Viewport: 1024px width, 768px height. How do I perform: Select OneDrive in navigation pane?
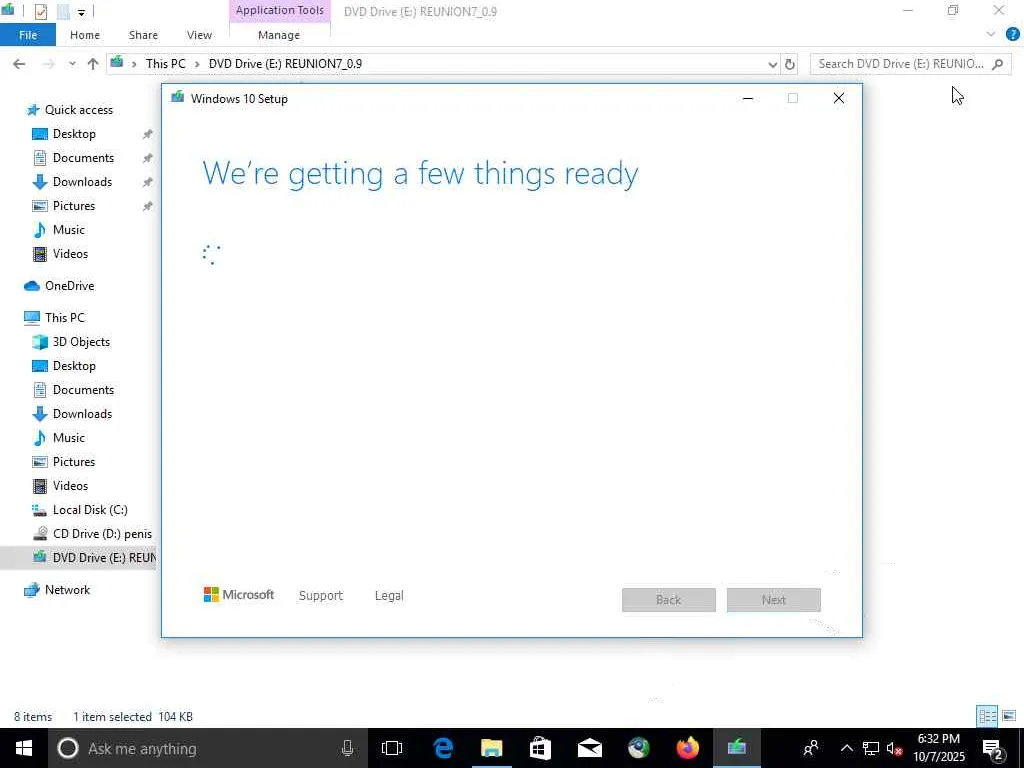[69, 286]
